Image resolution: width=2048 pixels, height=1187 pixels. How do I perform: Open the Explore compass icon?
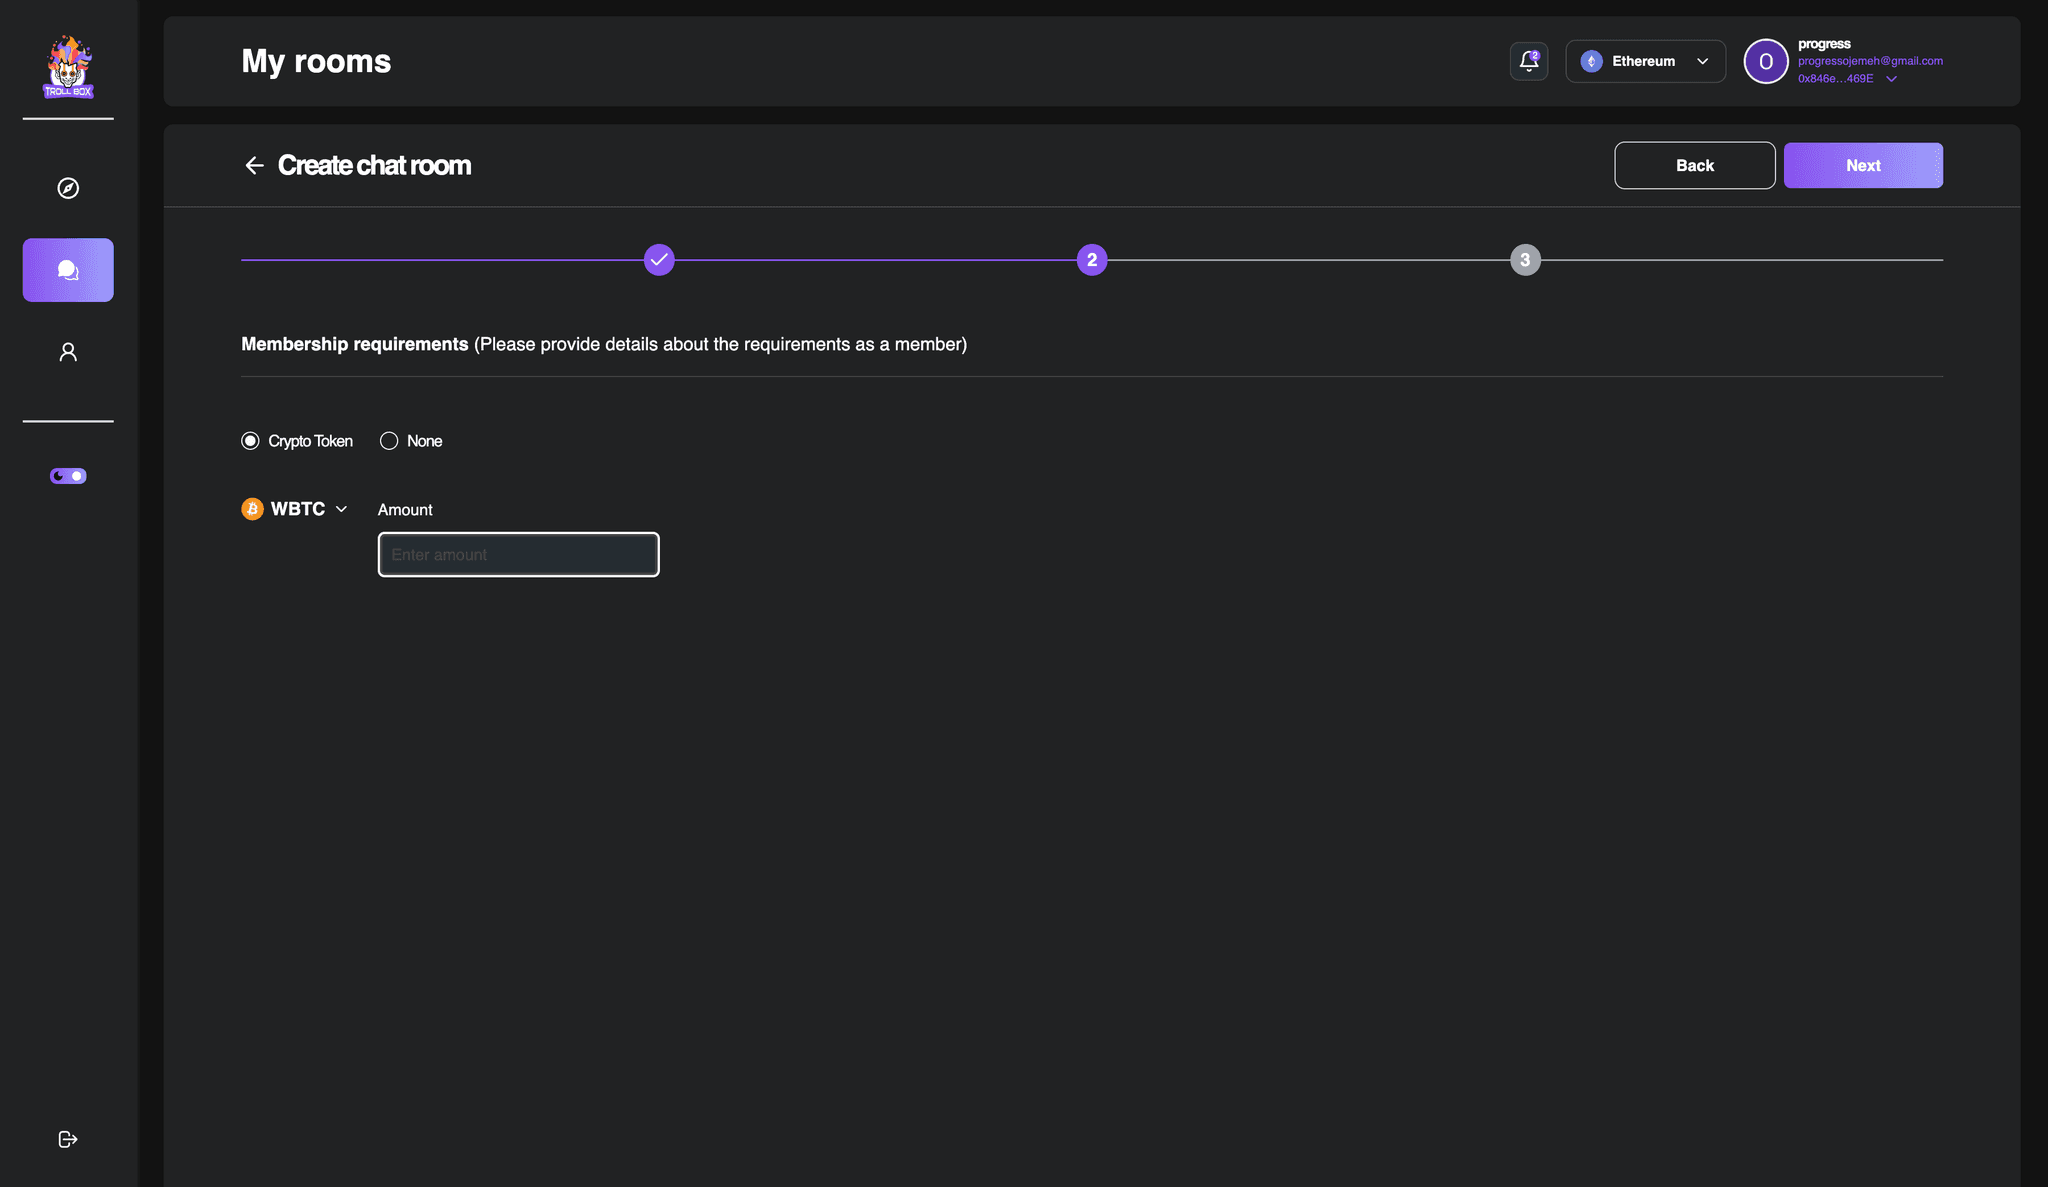pos(68,188)
